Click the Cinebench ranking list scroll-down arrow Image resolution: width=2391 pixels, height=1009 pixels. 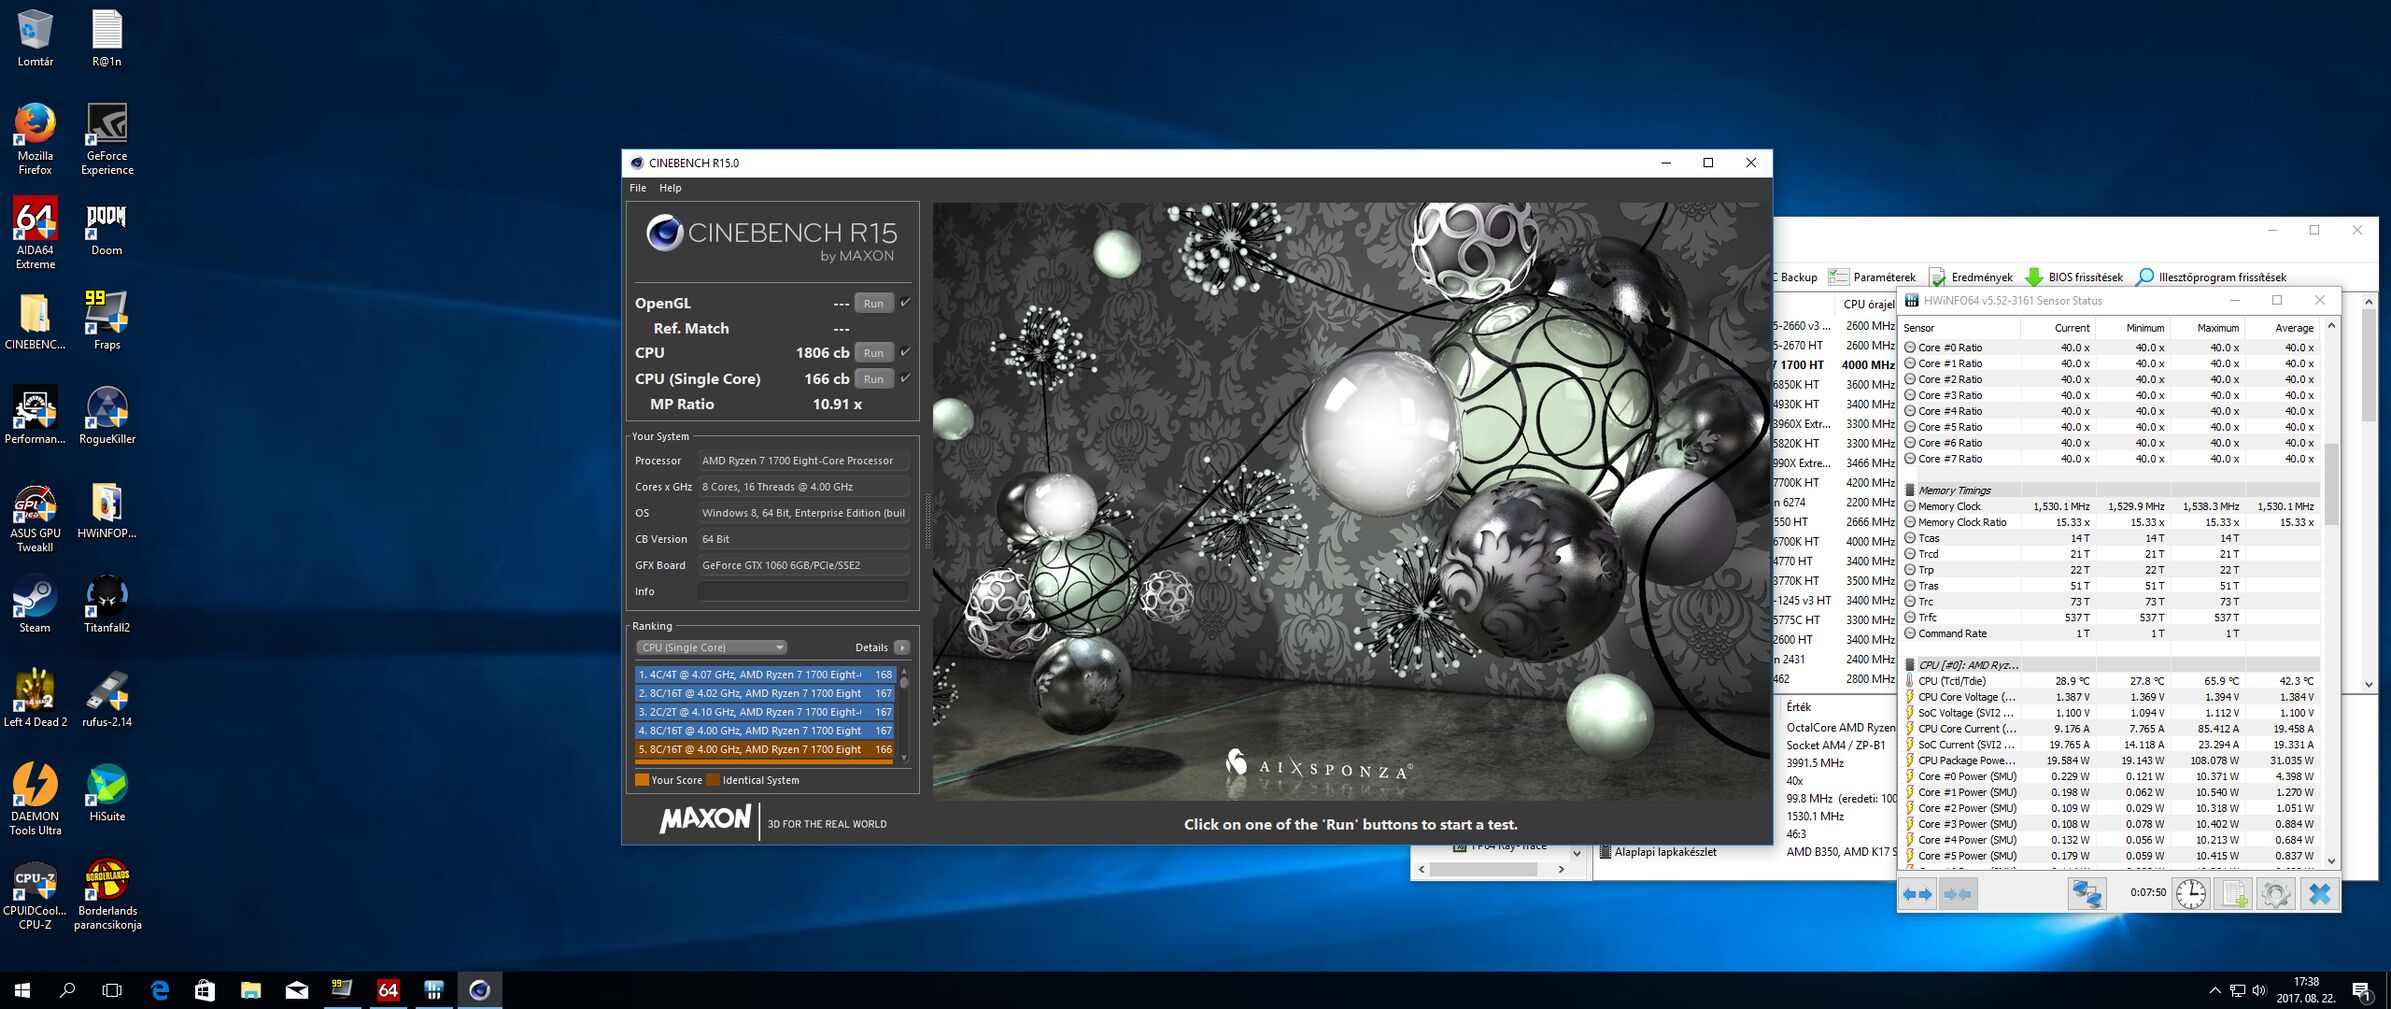point(904,757)
